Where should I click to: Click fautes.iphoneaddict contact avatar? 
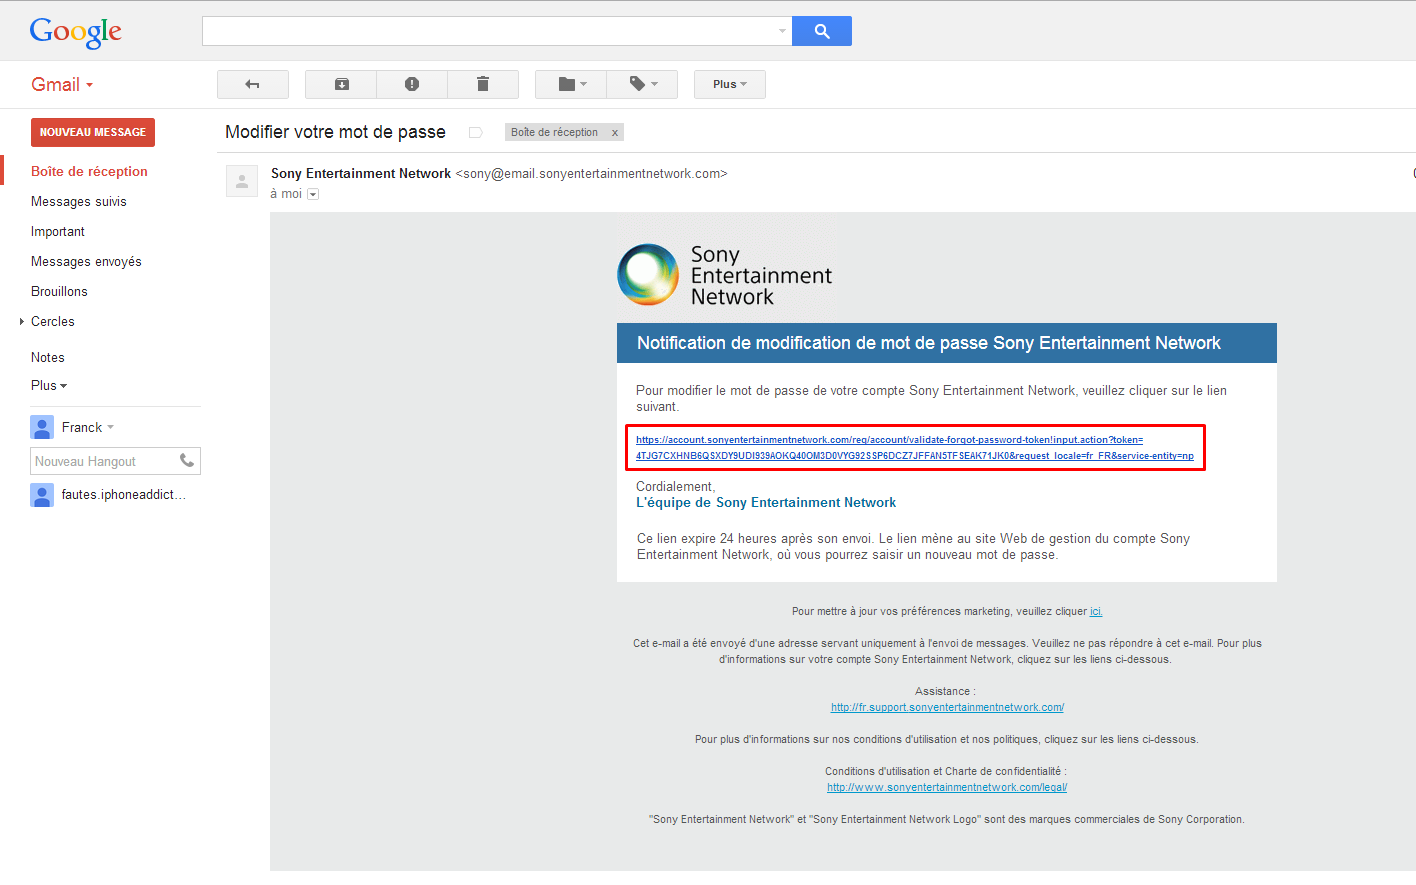point(42,495)
